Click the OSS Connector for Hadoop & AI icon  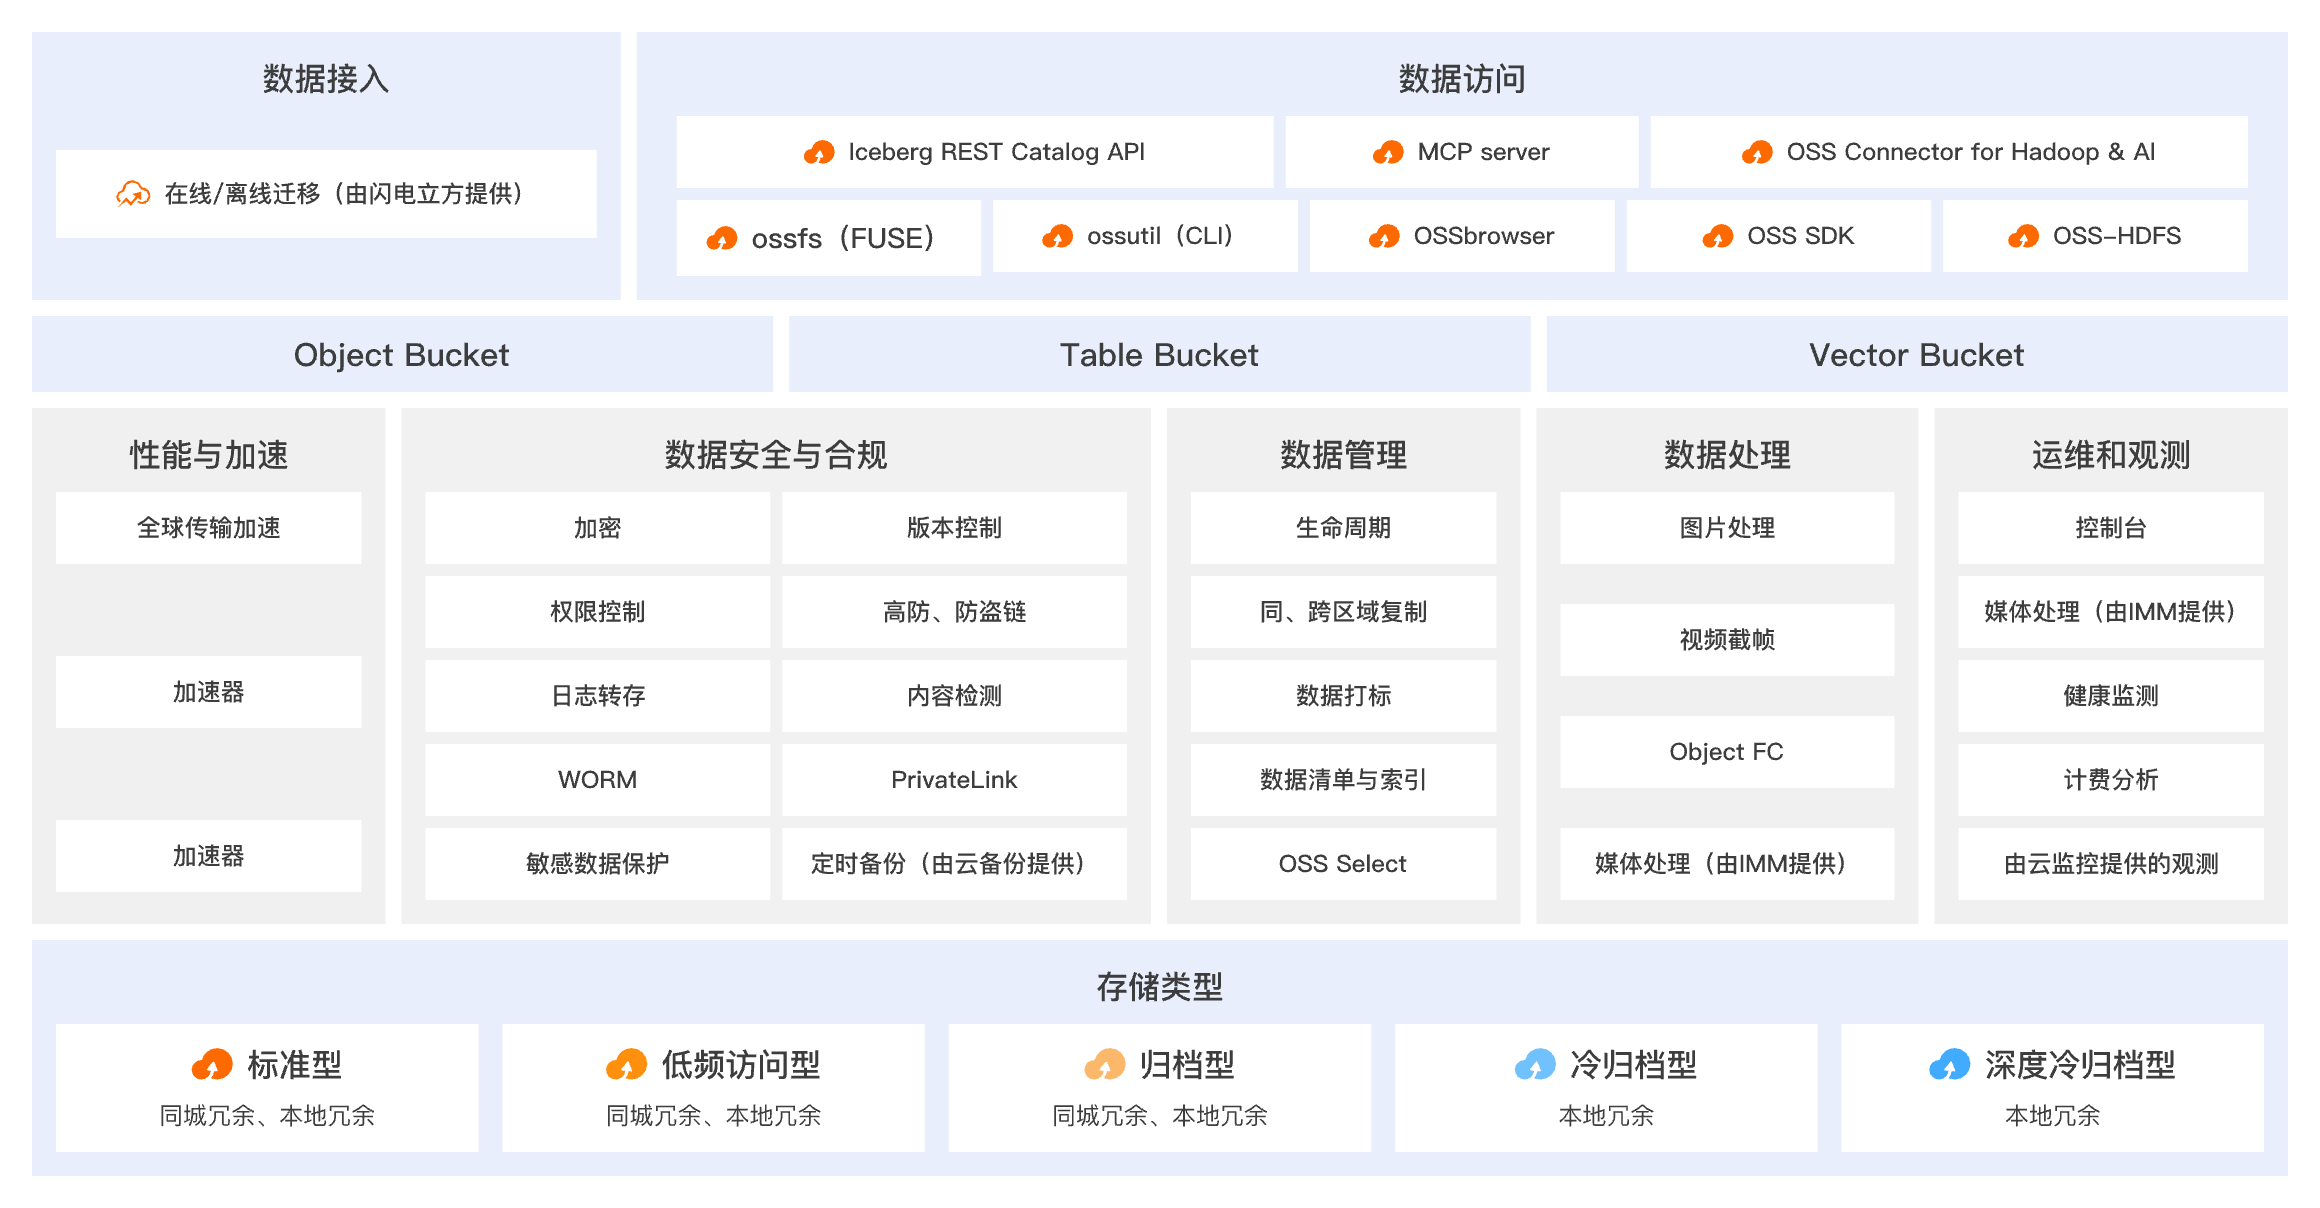pyautogui.click(x=1757, y=152)
